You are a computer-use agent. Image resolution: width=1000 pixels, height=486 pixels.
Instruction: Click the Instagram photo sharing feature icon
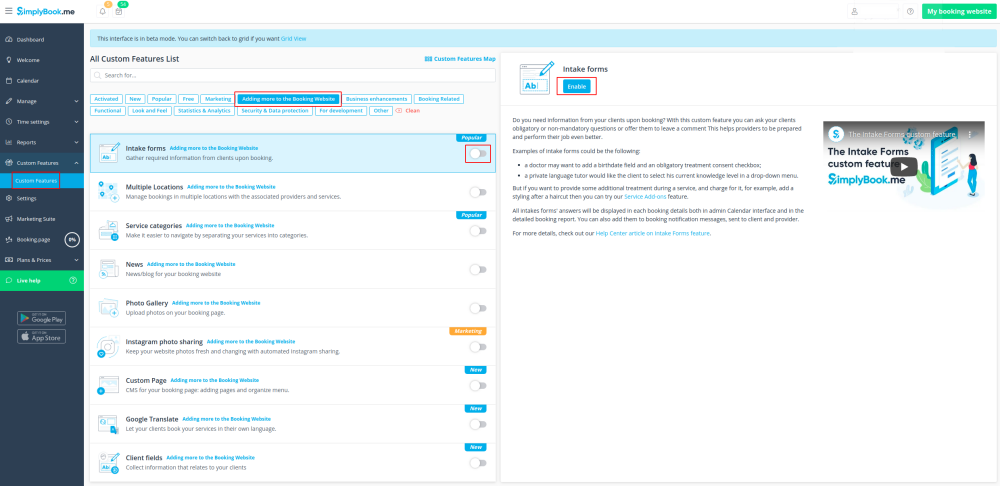coord(108,347)
